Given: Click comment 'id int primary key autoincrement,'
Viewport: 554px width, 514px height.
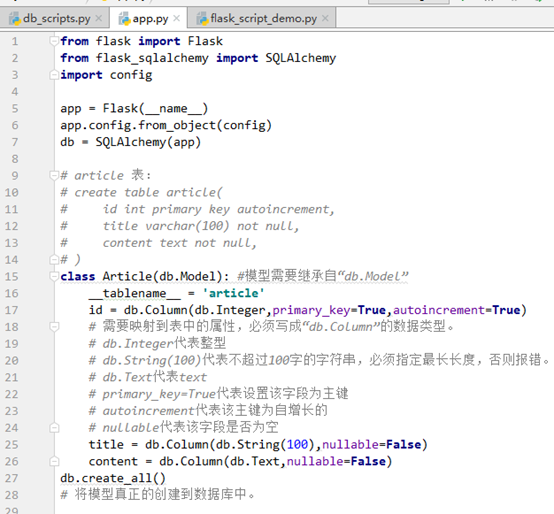Looking at the screenshot, I should pyautogui.click(x=219, y=209).
